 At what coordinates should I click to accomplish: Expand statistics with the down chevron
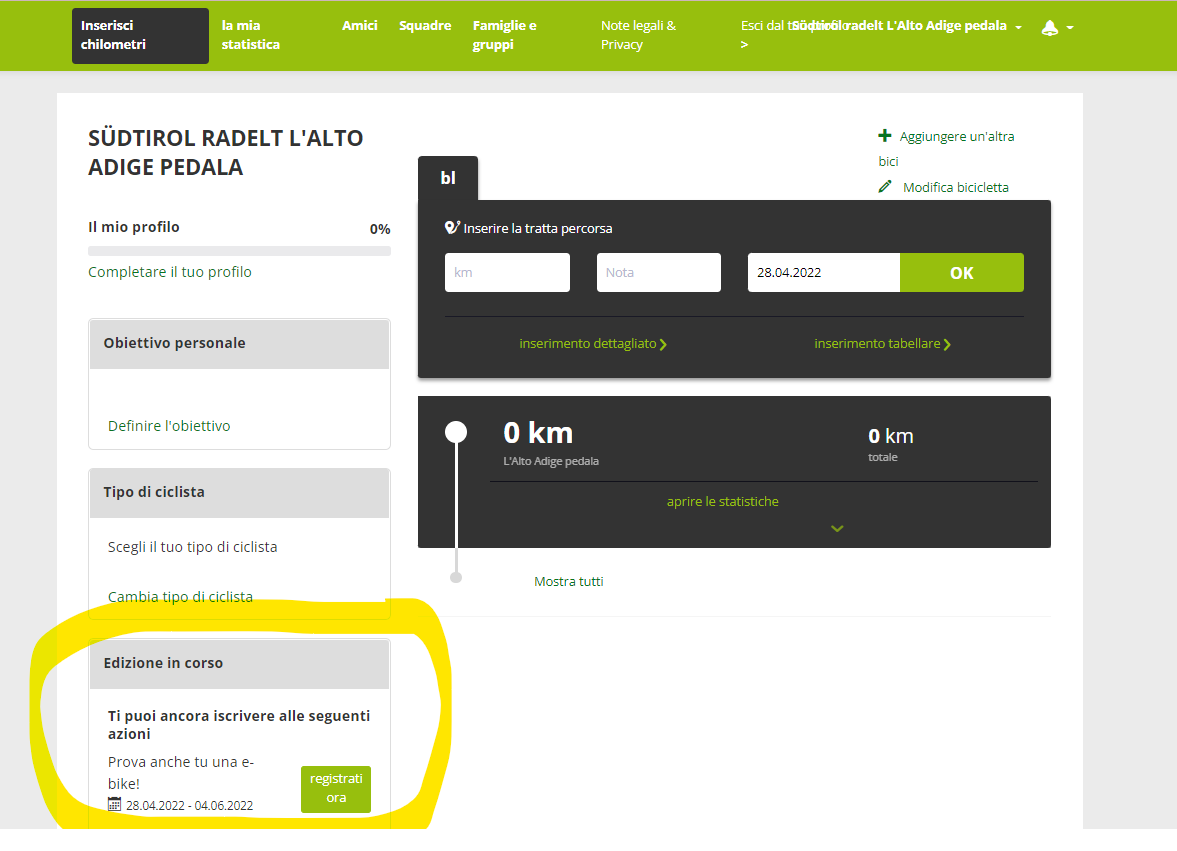tap(837, 528)
